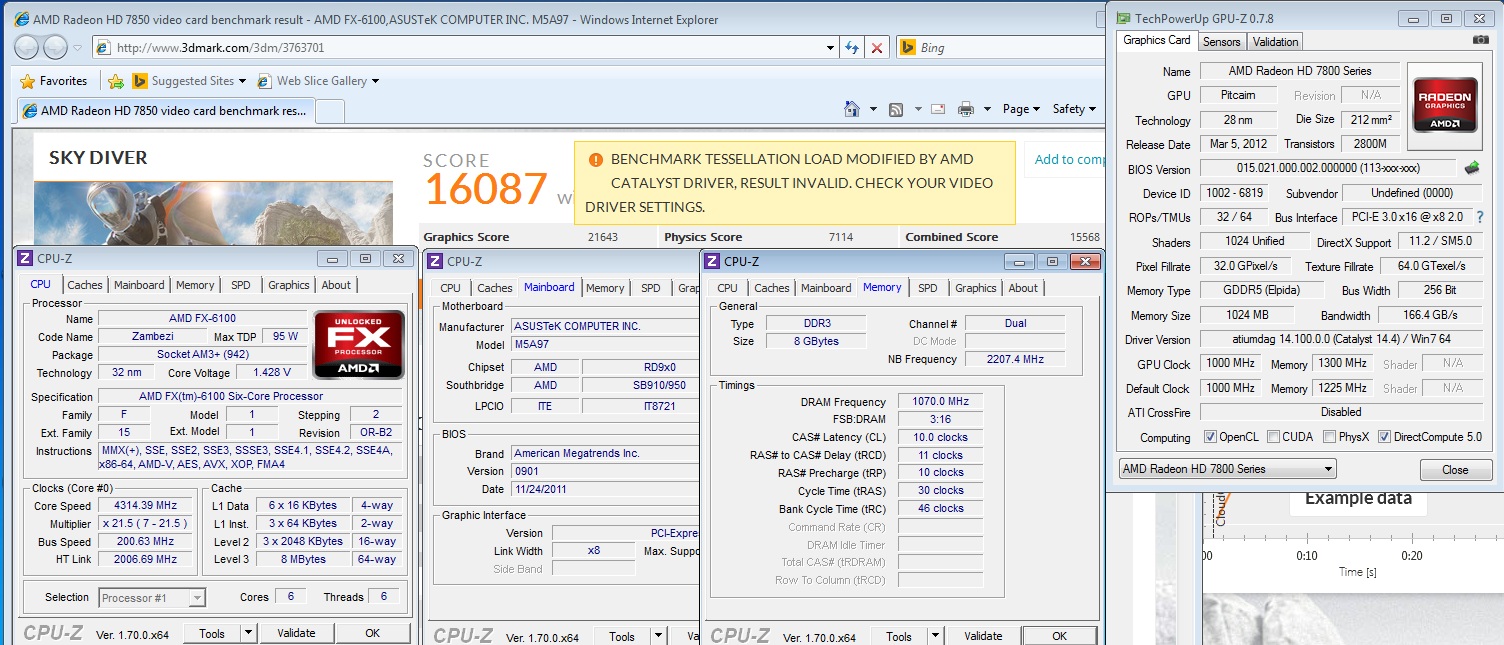The width and height of the screenshot is (1504, 645).
Task: Click the GPU-Z camera screenshot icon
Action: point(1481,40)
